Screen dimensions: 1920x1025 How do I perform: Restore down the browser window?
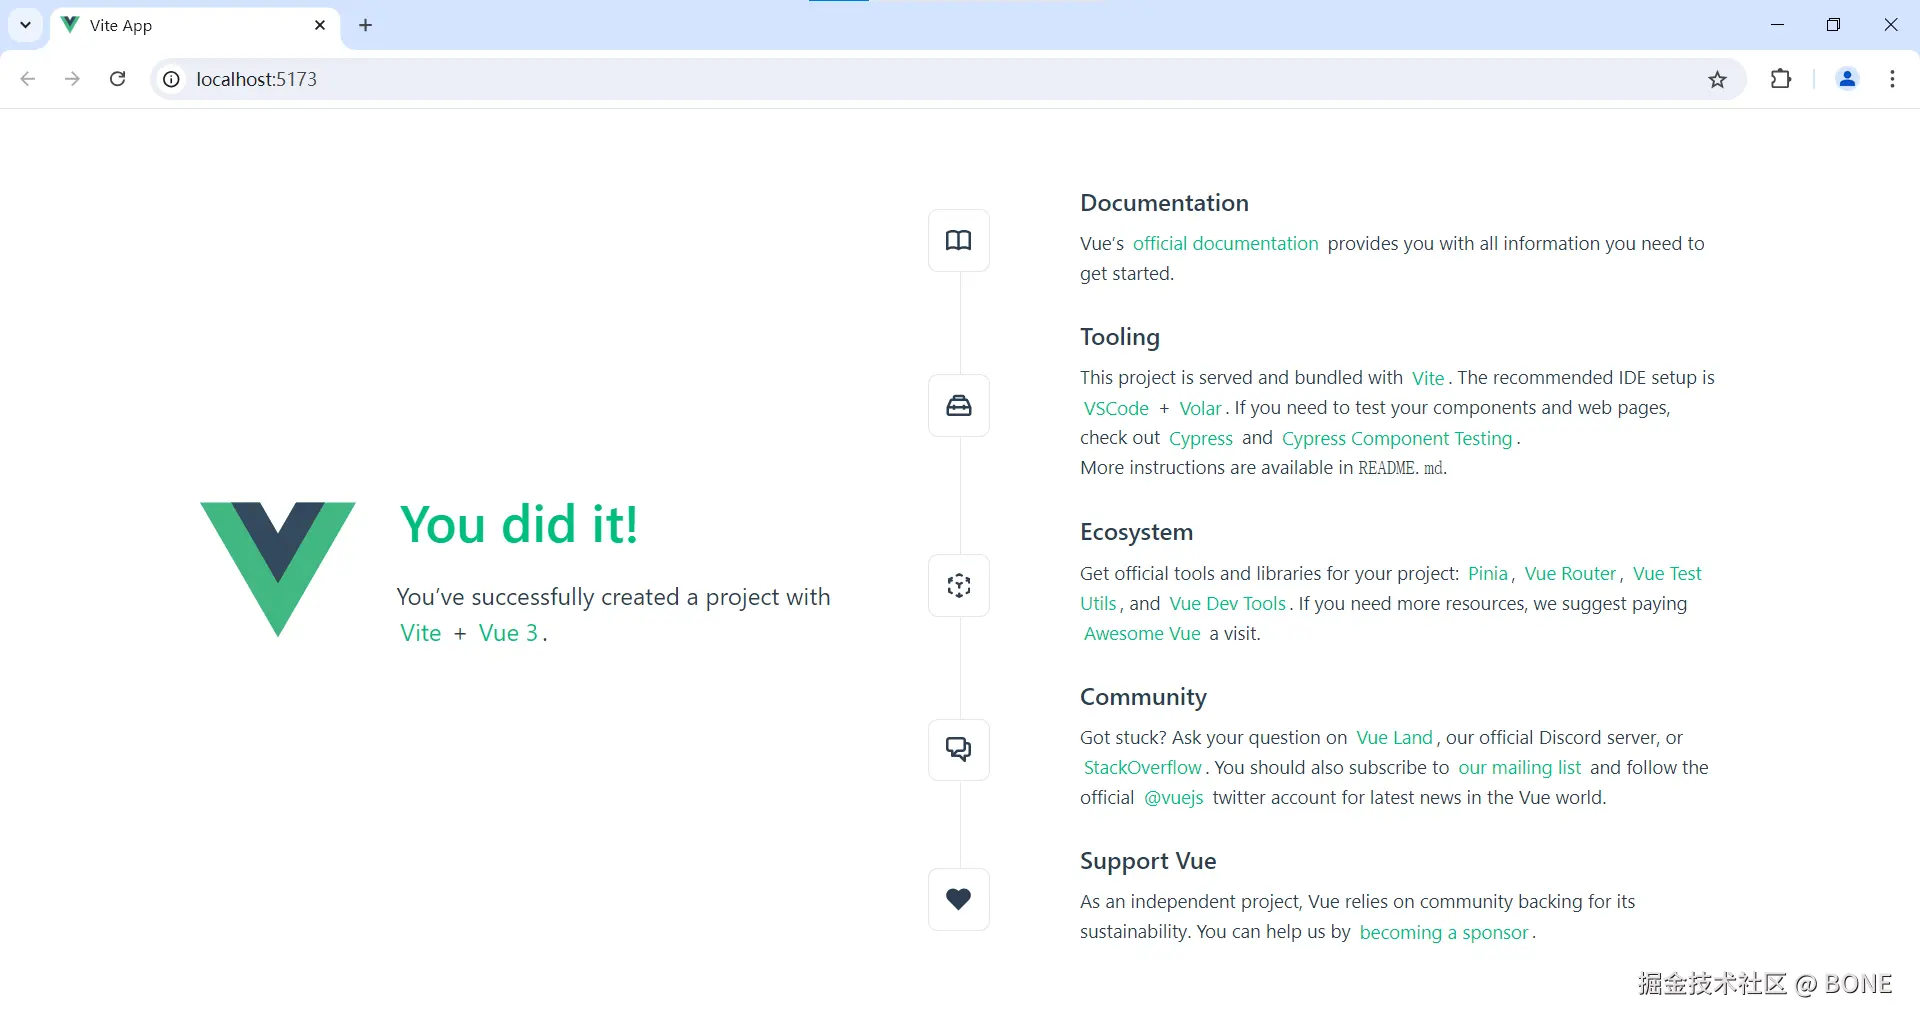[x=1833, y=25]
